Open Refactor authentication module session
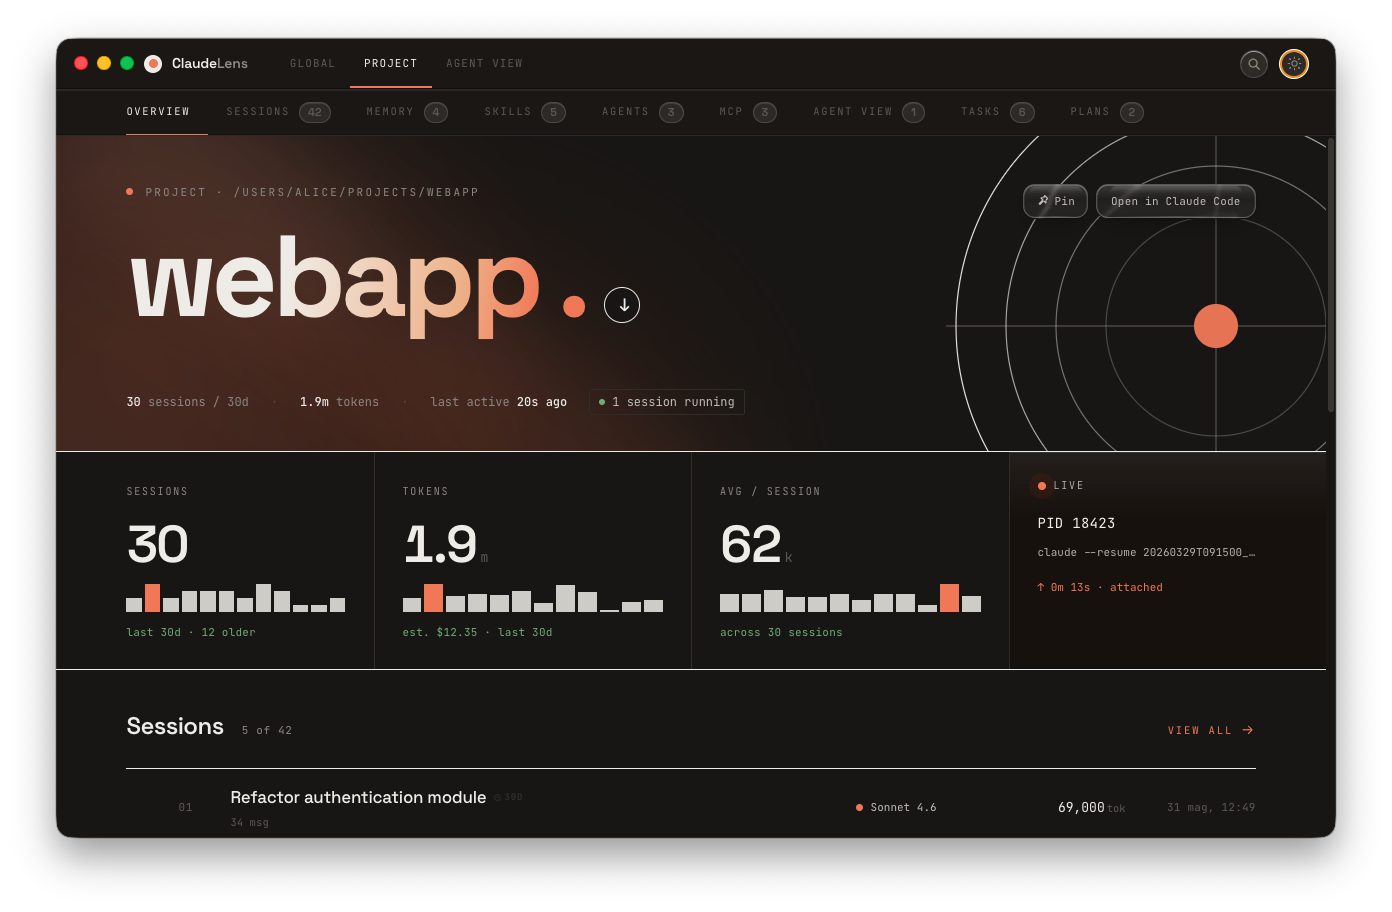 pyautogui.click(x=690, y=808)
